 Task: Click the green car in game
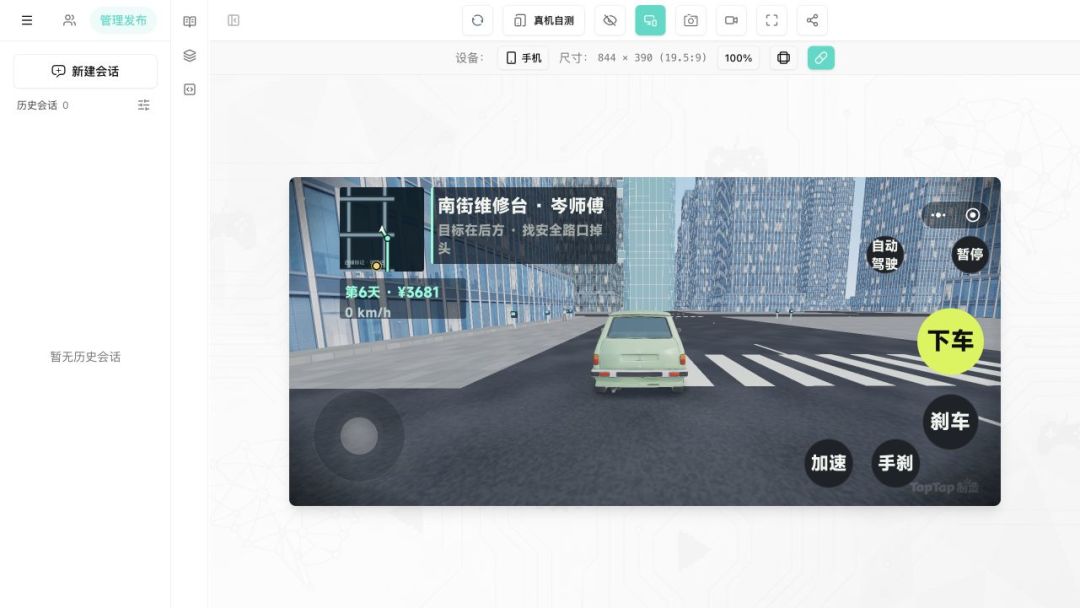tap(639, 351)
